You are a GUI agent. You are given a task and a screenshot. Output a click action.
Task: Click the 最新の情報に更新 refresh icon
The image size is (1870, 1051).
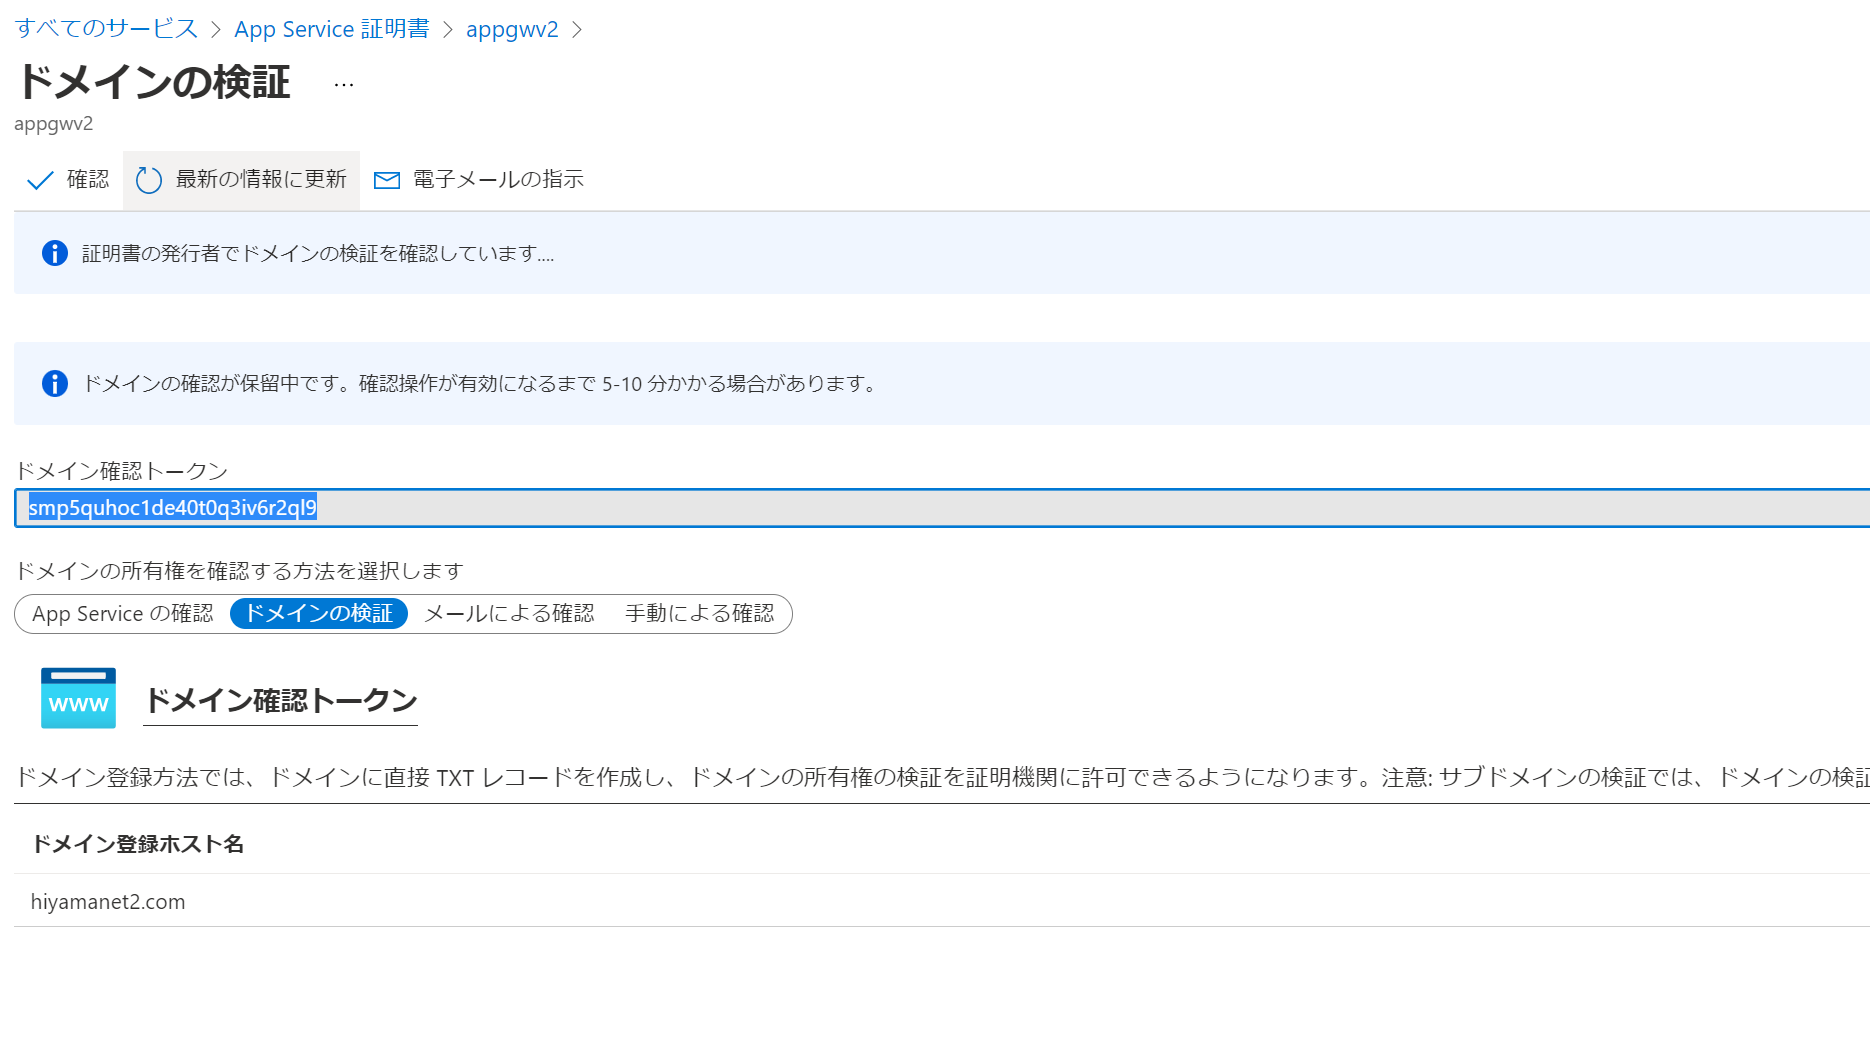point(149,180)
